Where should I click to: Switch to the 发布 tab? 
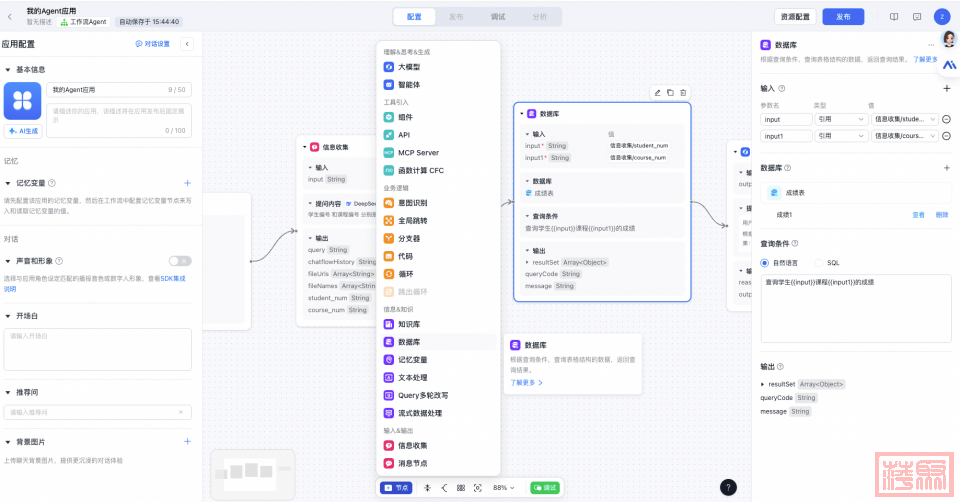(x=456, y=17)
